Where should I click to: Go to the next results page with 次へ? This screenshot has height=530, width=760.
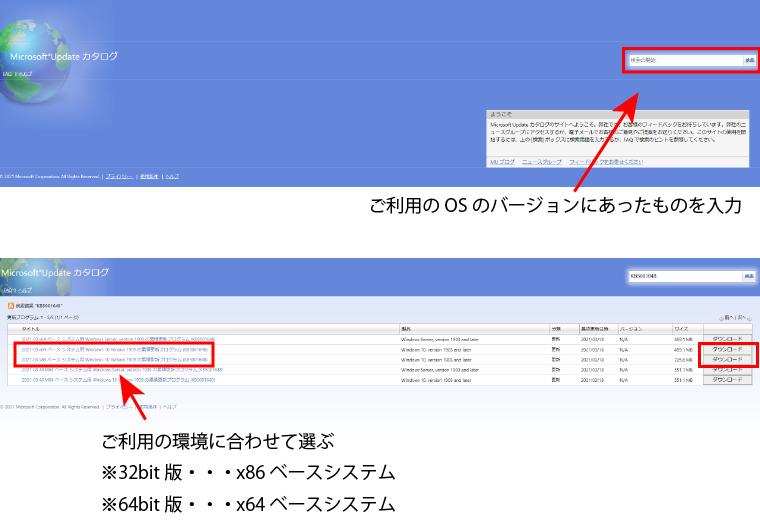tap(744, 318)
